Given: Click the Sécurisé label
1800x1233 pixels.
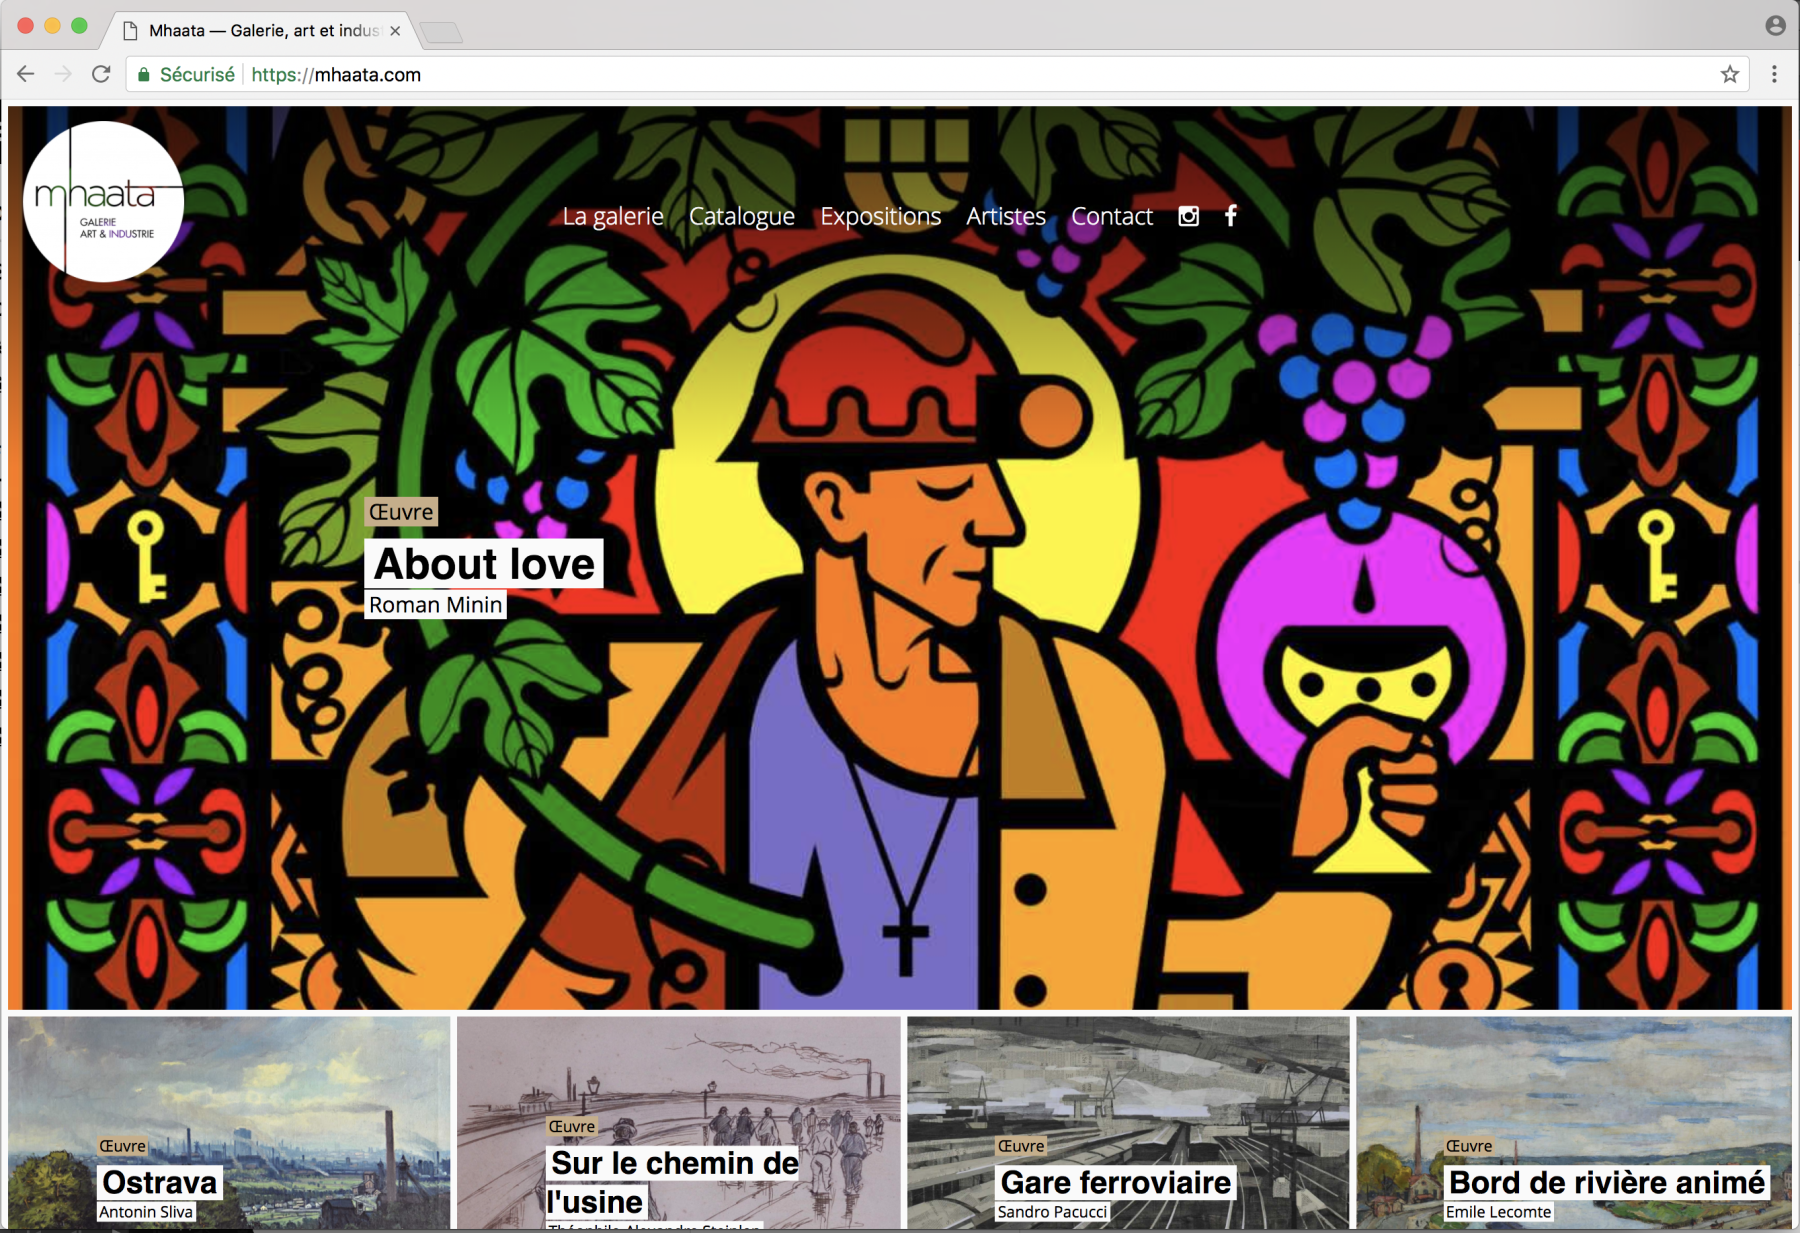Looking at the screenshot, I should click(x=197, y=75).
